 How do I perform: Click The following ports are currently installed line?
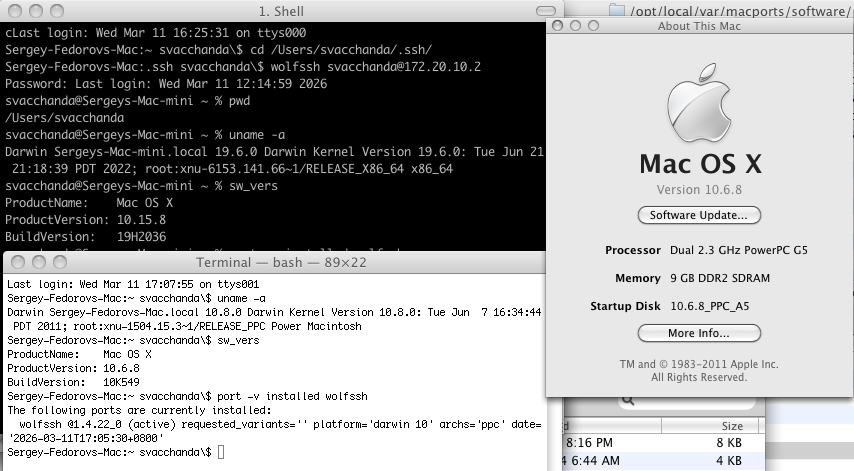[x=139, y=410]
